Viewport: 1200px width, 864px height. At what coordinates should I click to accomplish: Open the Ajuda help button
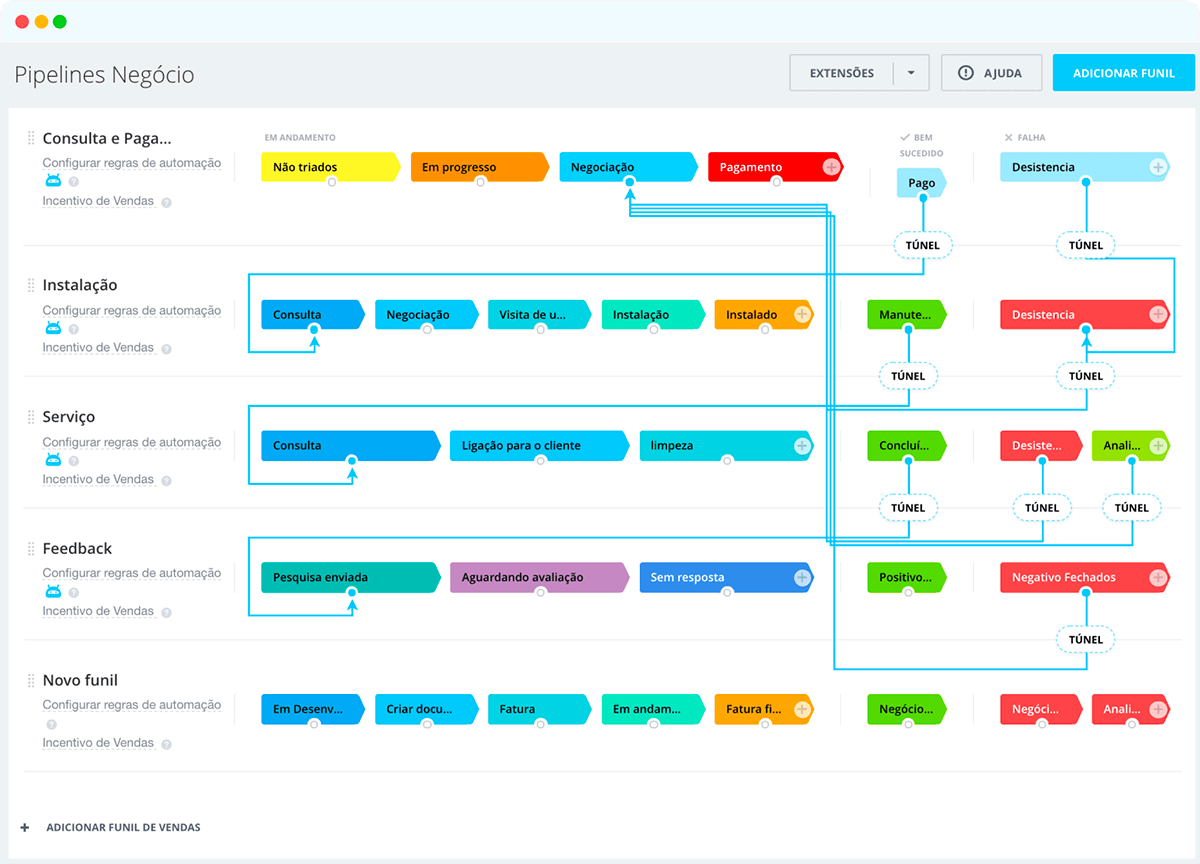point(991,73)
